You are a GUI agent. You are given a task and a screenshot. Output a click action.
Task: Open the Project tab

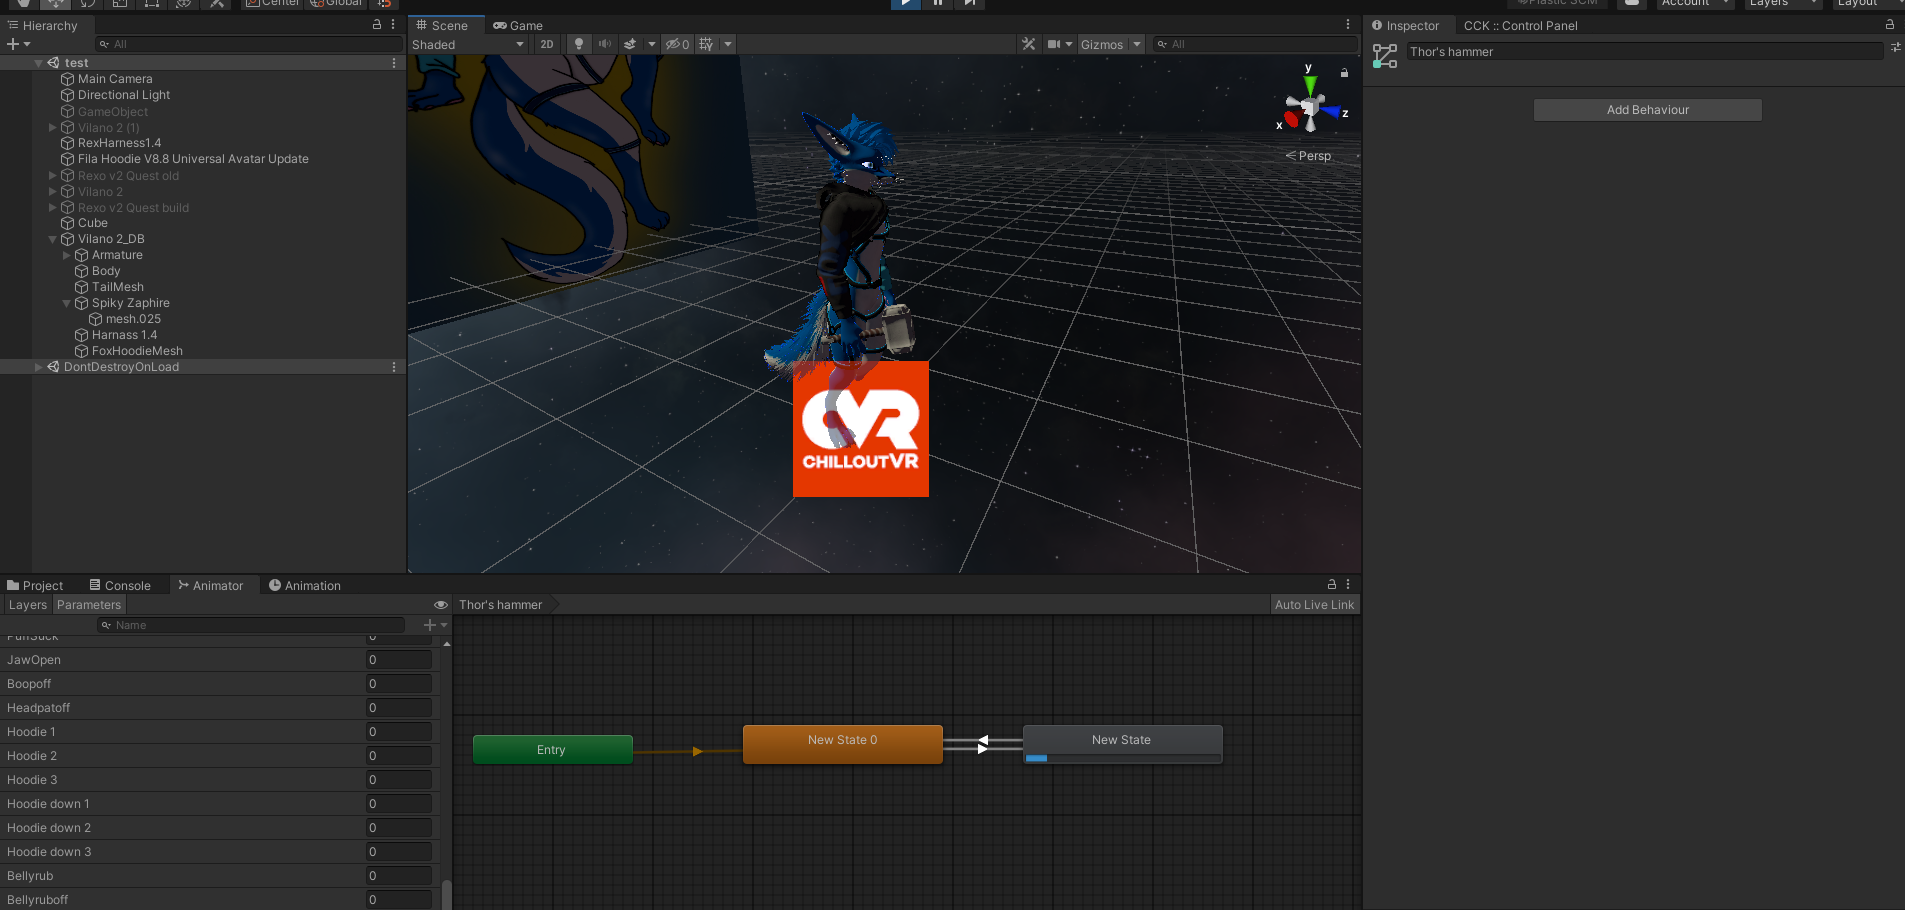tap(35, 585)
